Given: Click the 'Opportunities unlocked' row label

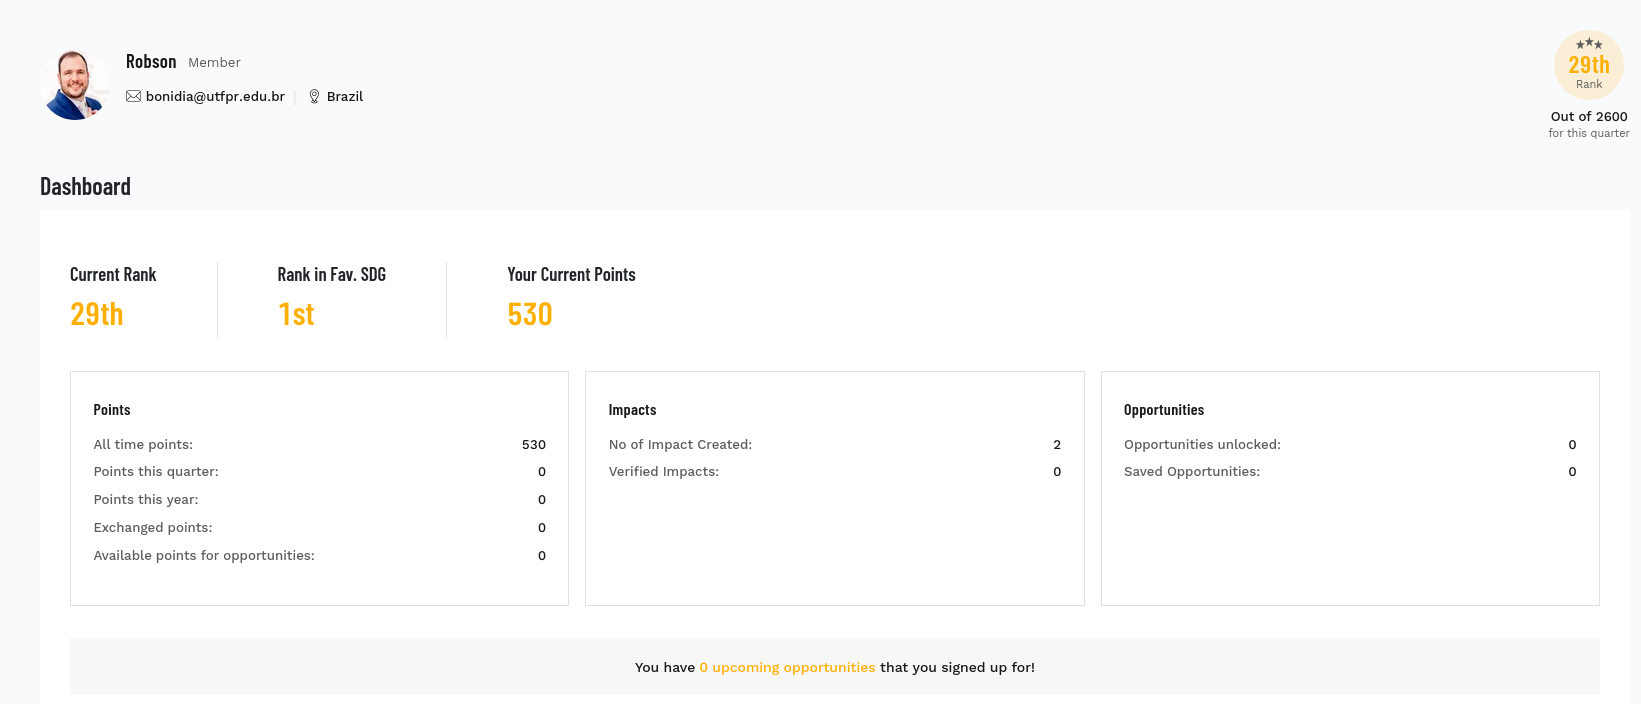Looking at the screenshot, I should 1201,445.
